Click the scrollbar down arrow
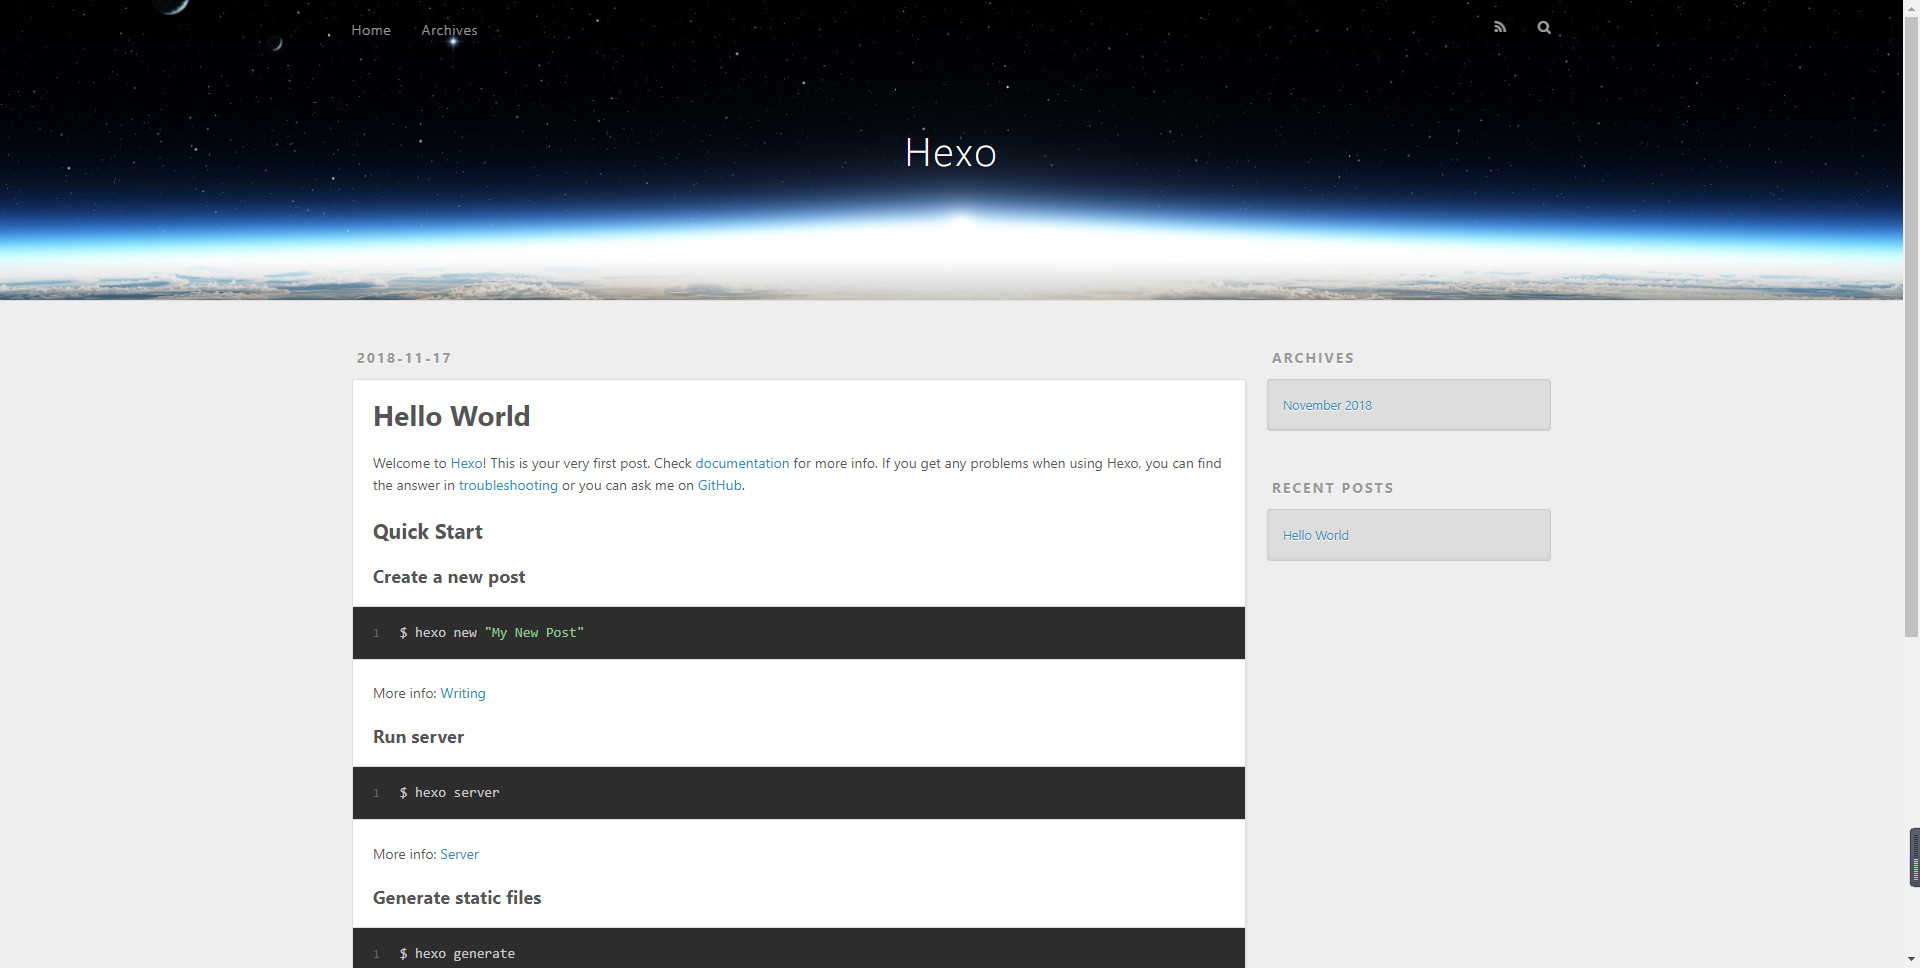The image size is (1920, 968). tap(1911, 960)
